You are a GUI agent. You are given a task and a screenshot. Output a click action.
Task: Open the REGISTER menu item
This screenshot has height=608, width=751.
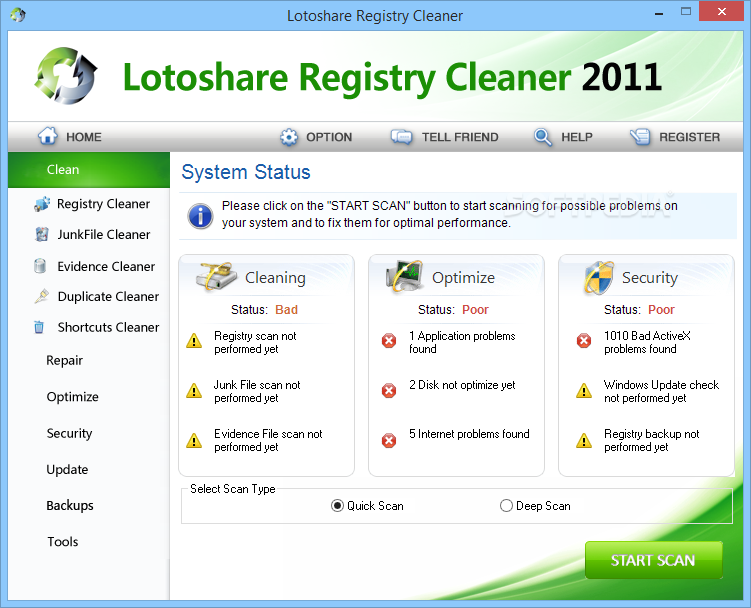675,137
